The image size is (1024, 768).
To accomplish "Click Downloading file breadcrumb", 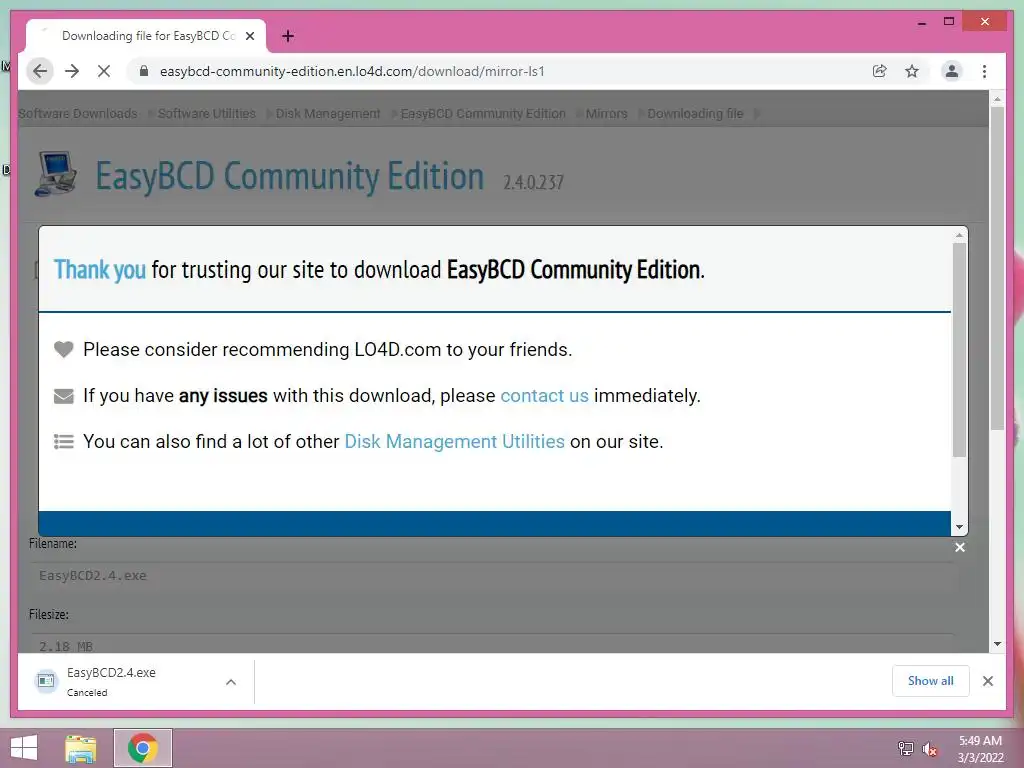I will click(x=695, y=114).
